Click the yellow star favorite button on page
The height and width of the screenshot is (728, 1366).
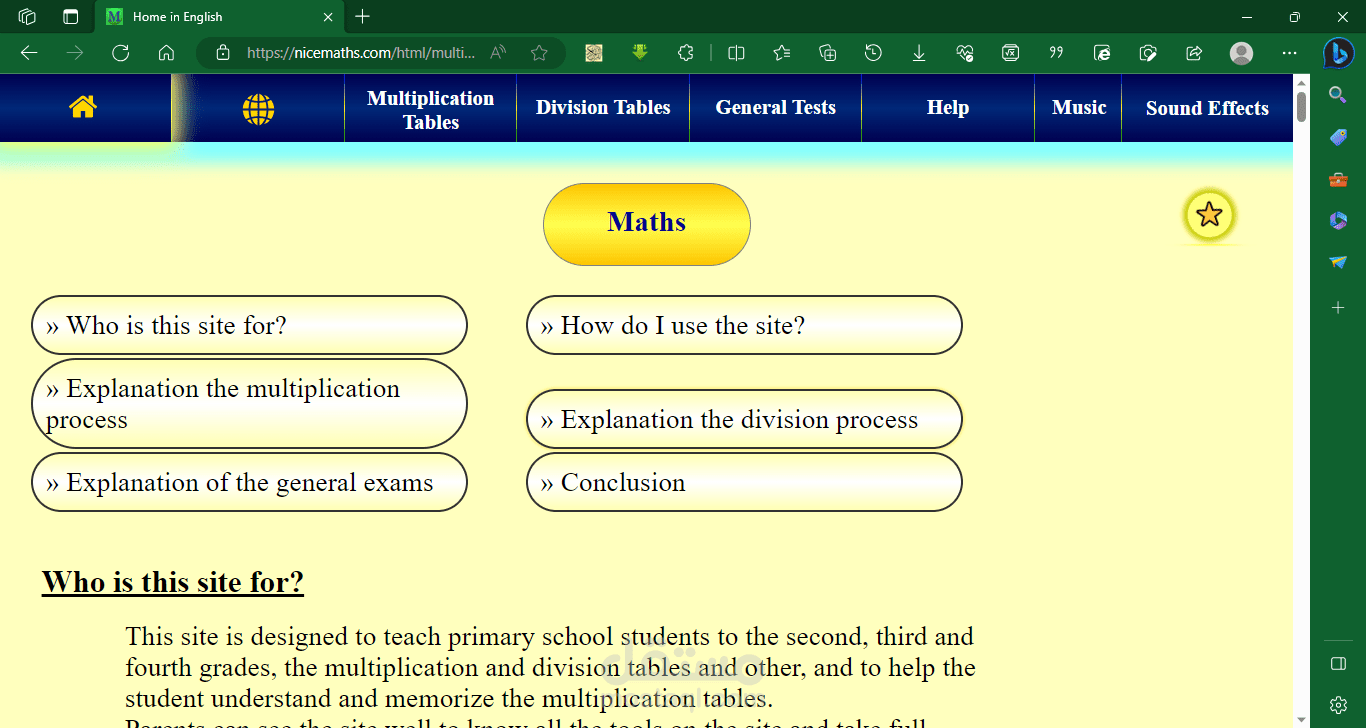pos(1209,214)
